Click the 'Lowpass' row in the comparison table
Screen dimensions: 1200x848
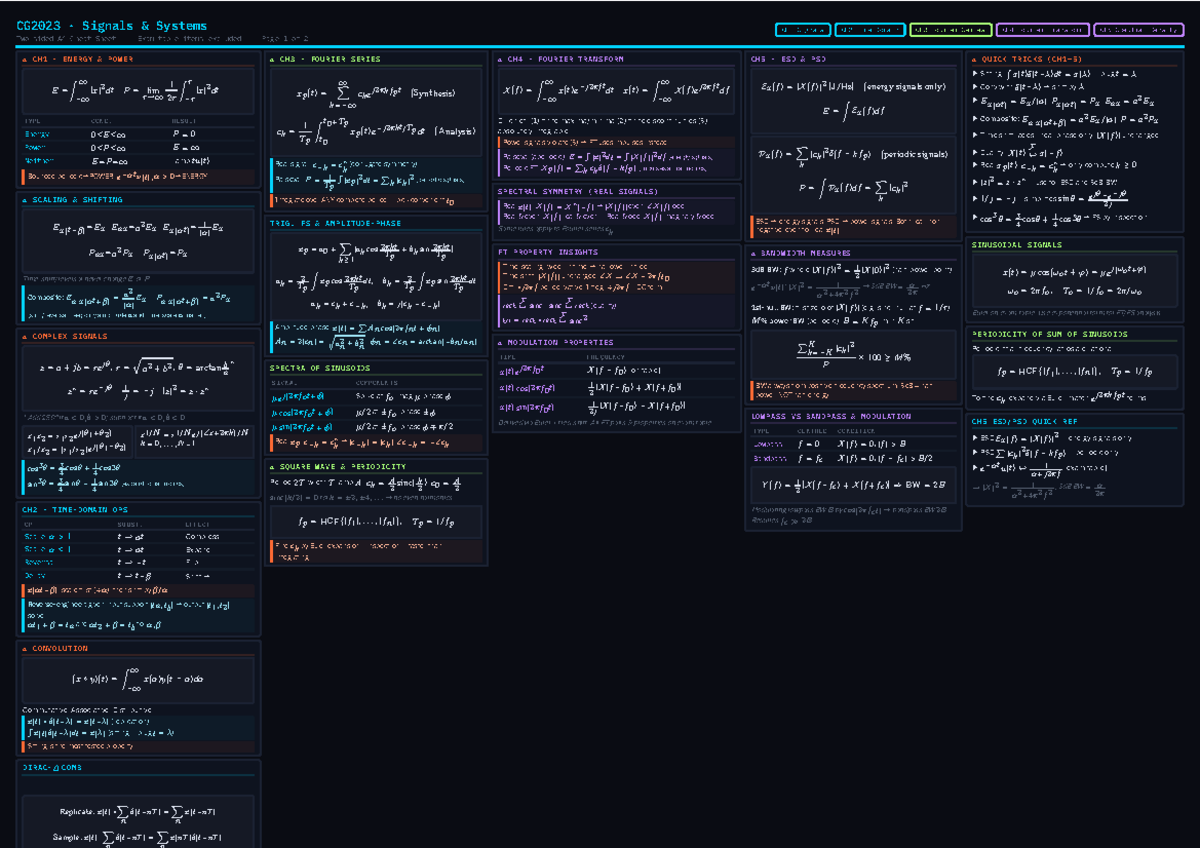853,443
